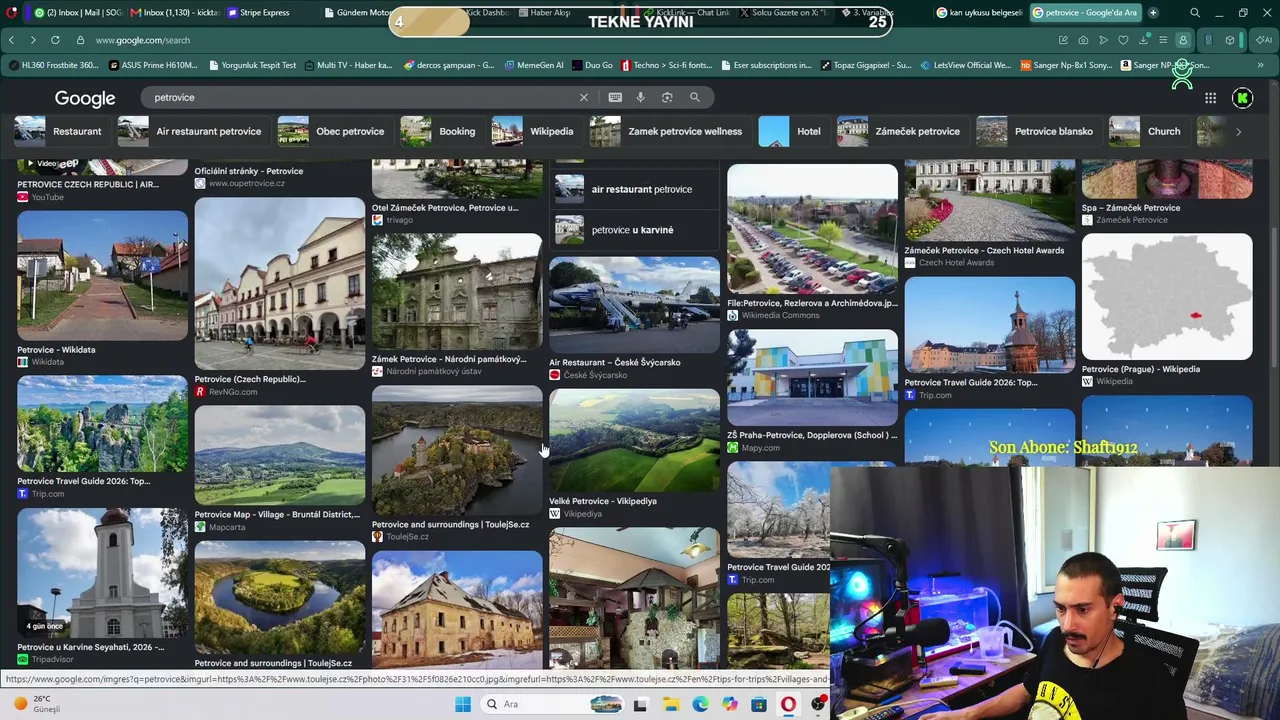Image resolution: width=1280 pixels, height=720 pixels.
Task: Select the petrovice u karviné suggestion
Action: 634,230
